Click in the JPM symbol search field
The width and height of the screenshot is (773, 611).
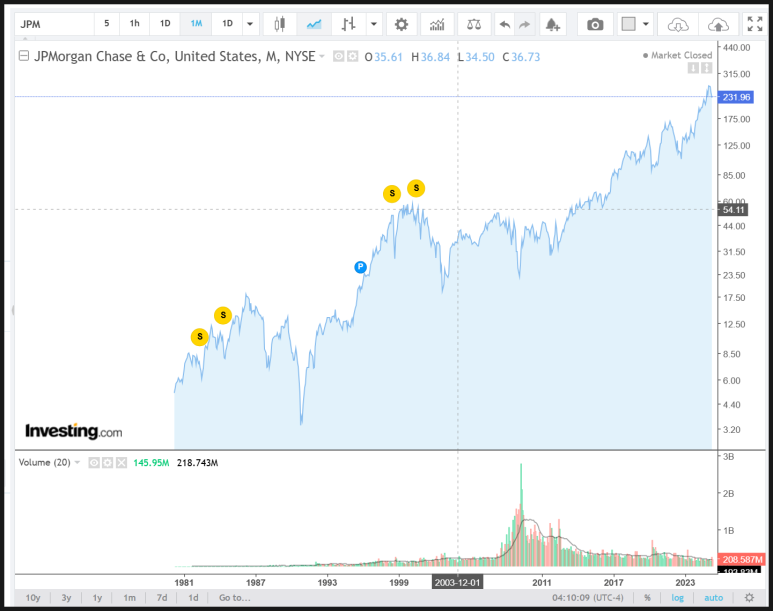tap(54, 24)
